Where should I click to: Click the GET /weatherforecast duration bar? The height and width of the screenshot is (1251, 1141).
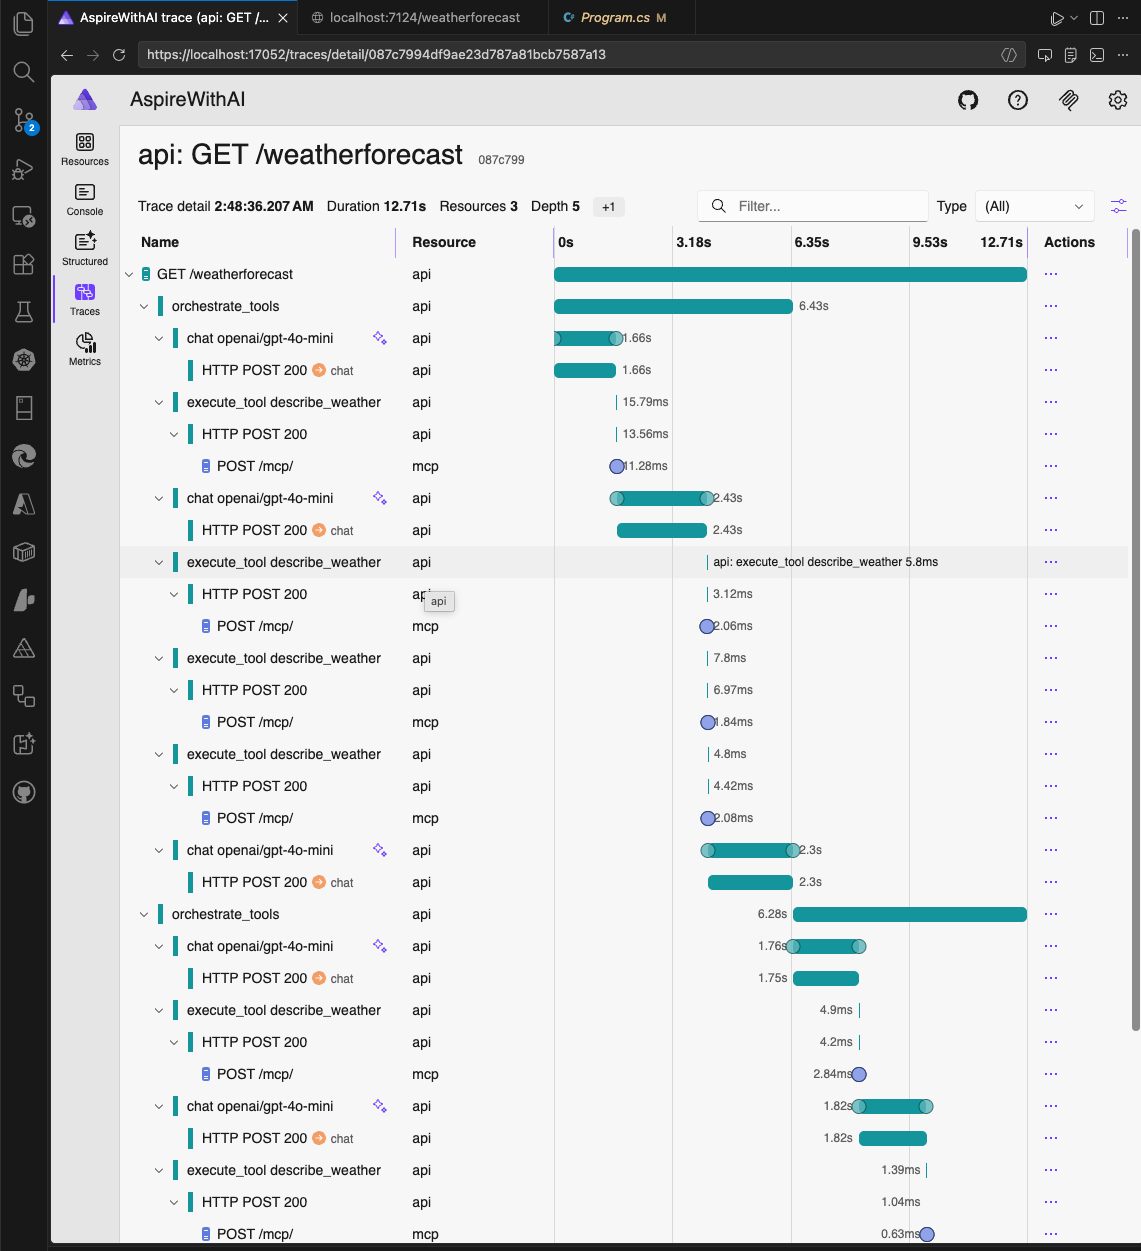[790, 274]
